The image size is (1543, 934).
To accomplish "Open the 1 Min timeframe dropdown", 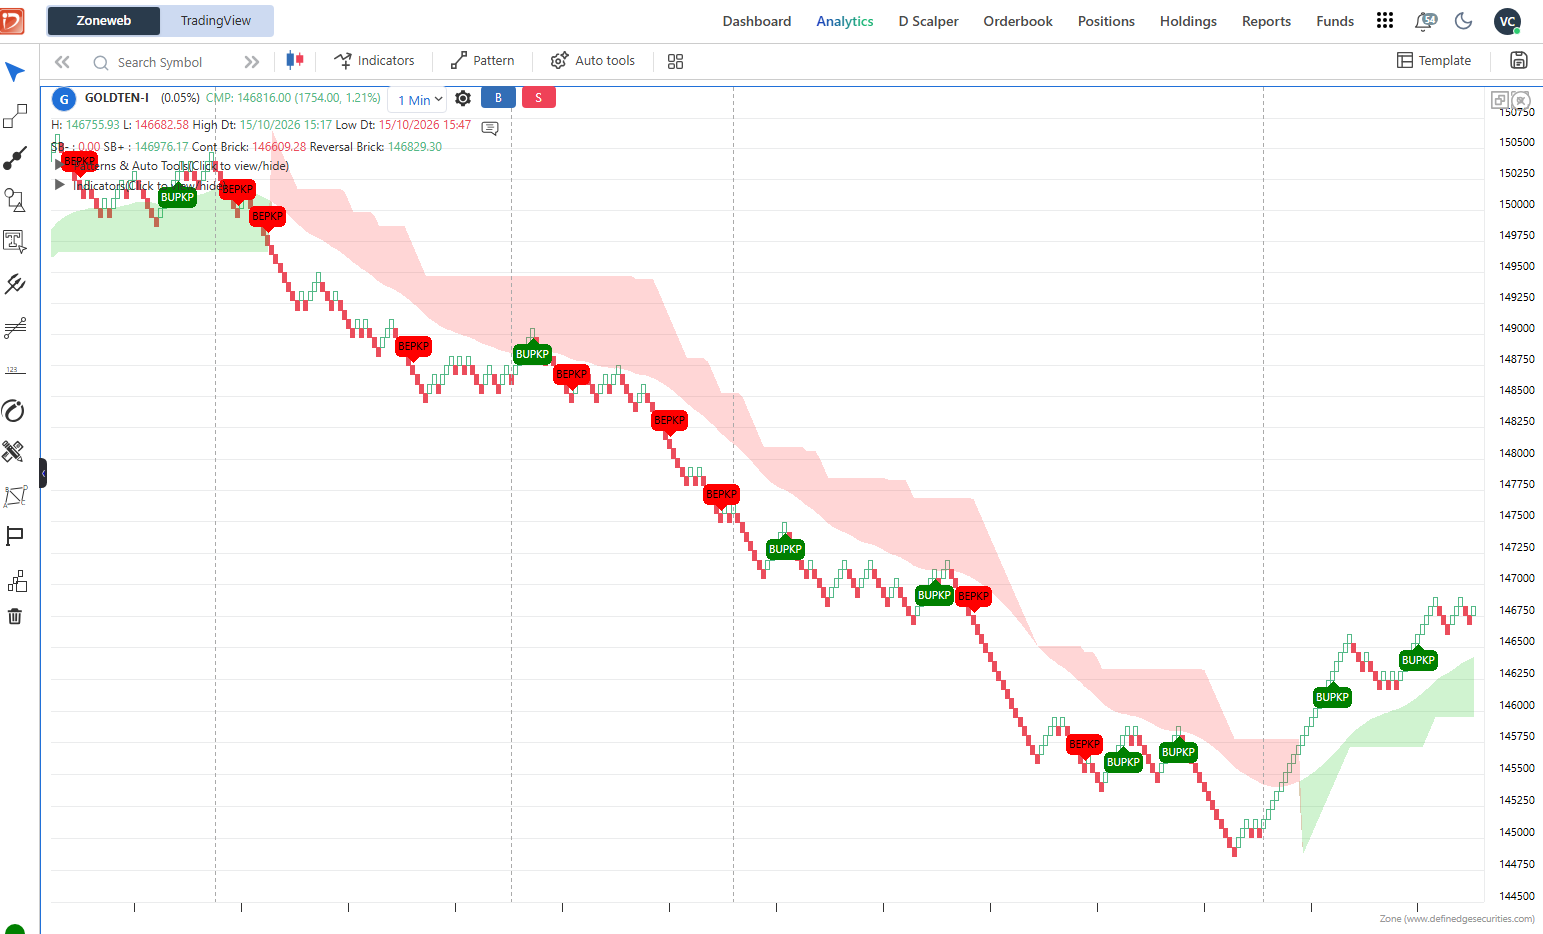I will 420,100.
